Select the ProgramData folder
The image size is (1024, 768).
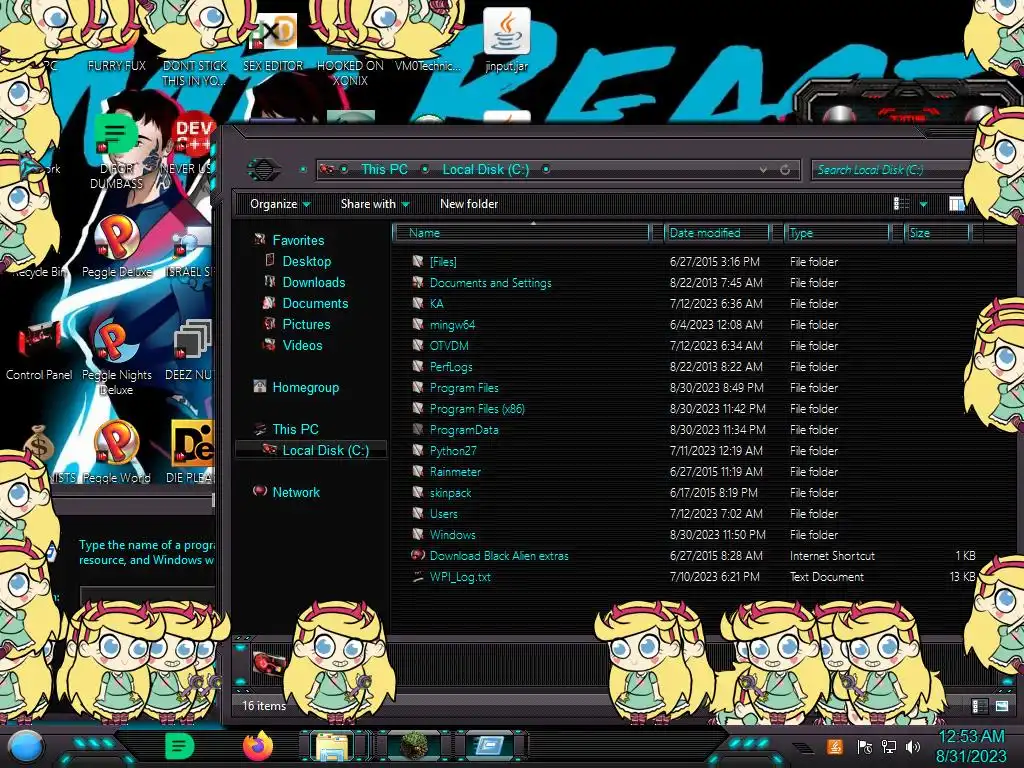pyautogui.click(x=464, y=430)
